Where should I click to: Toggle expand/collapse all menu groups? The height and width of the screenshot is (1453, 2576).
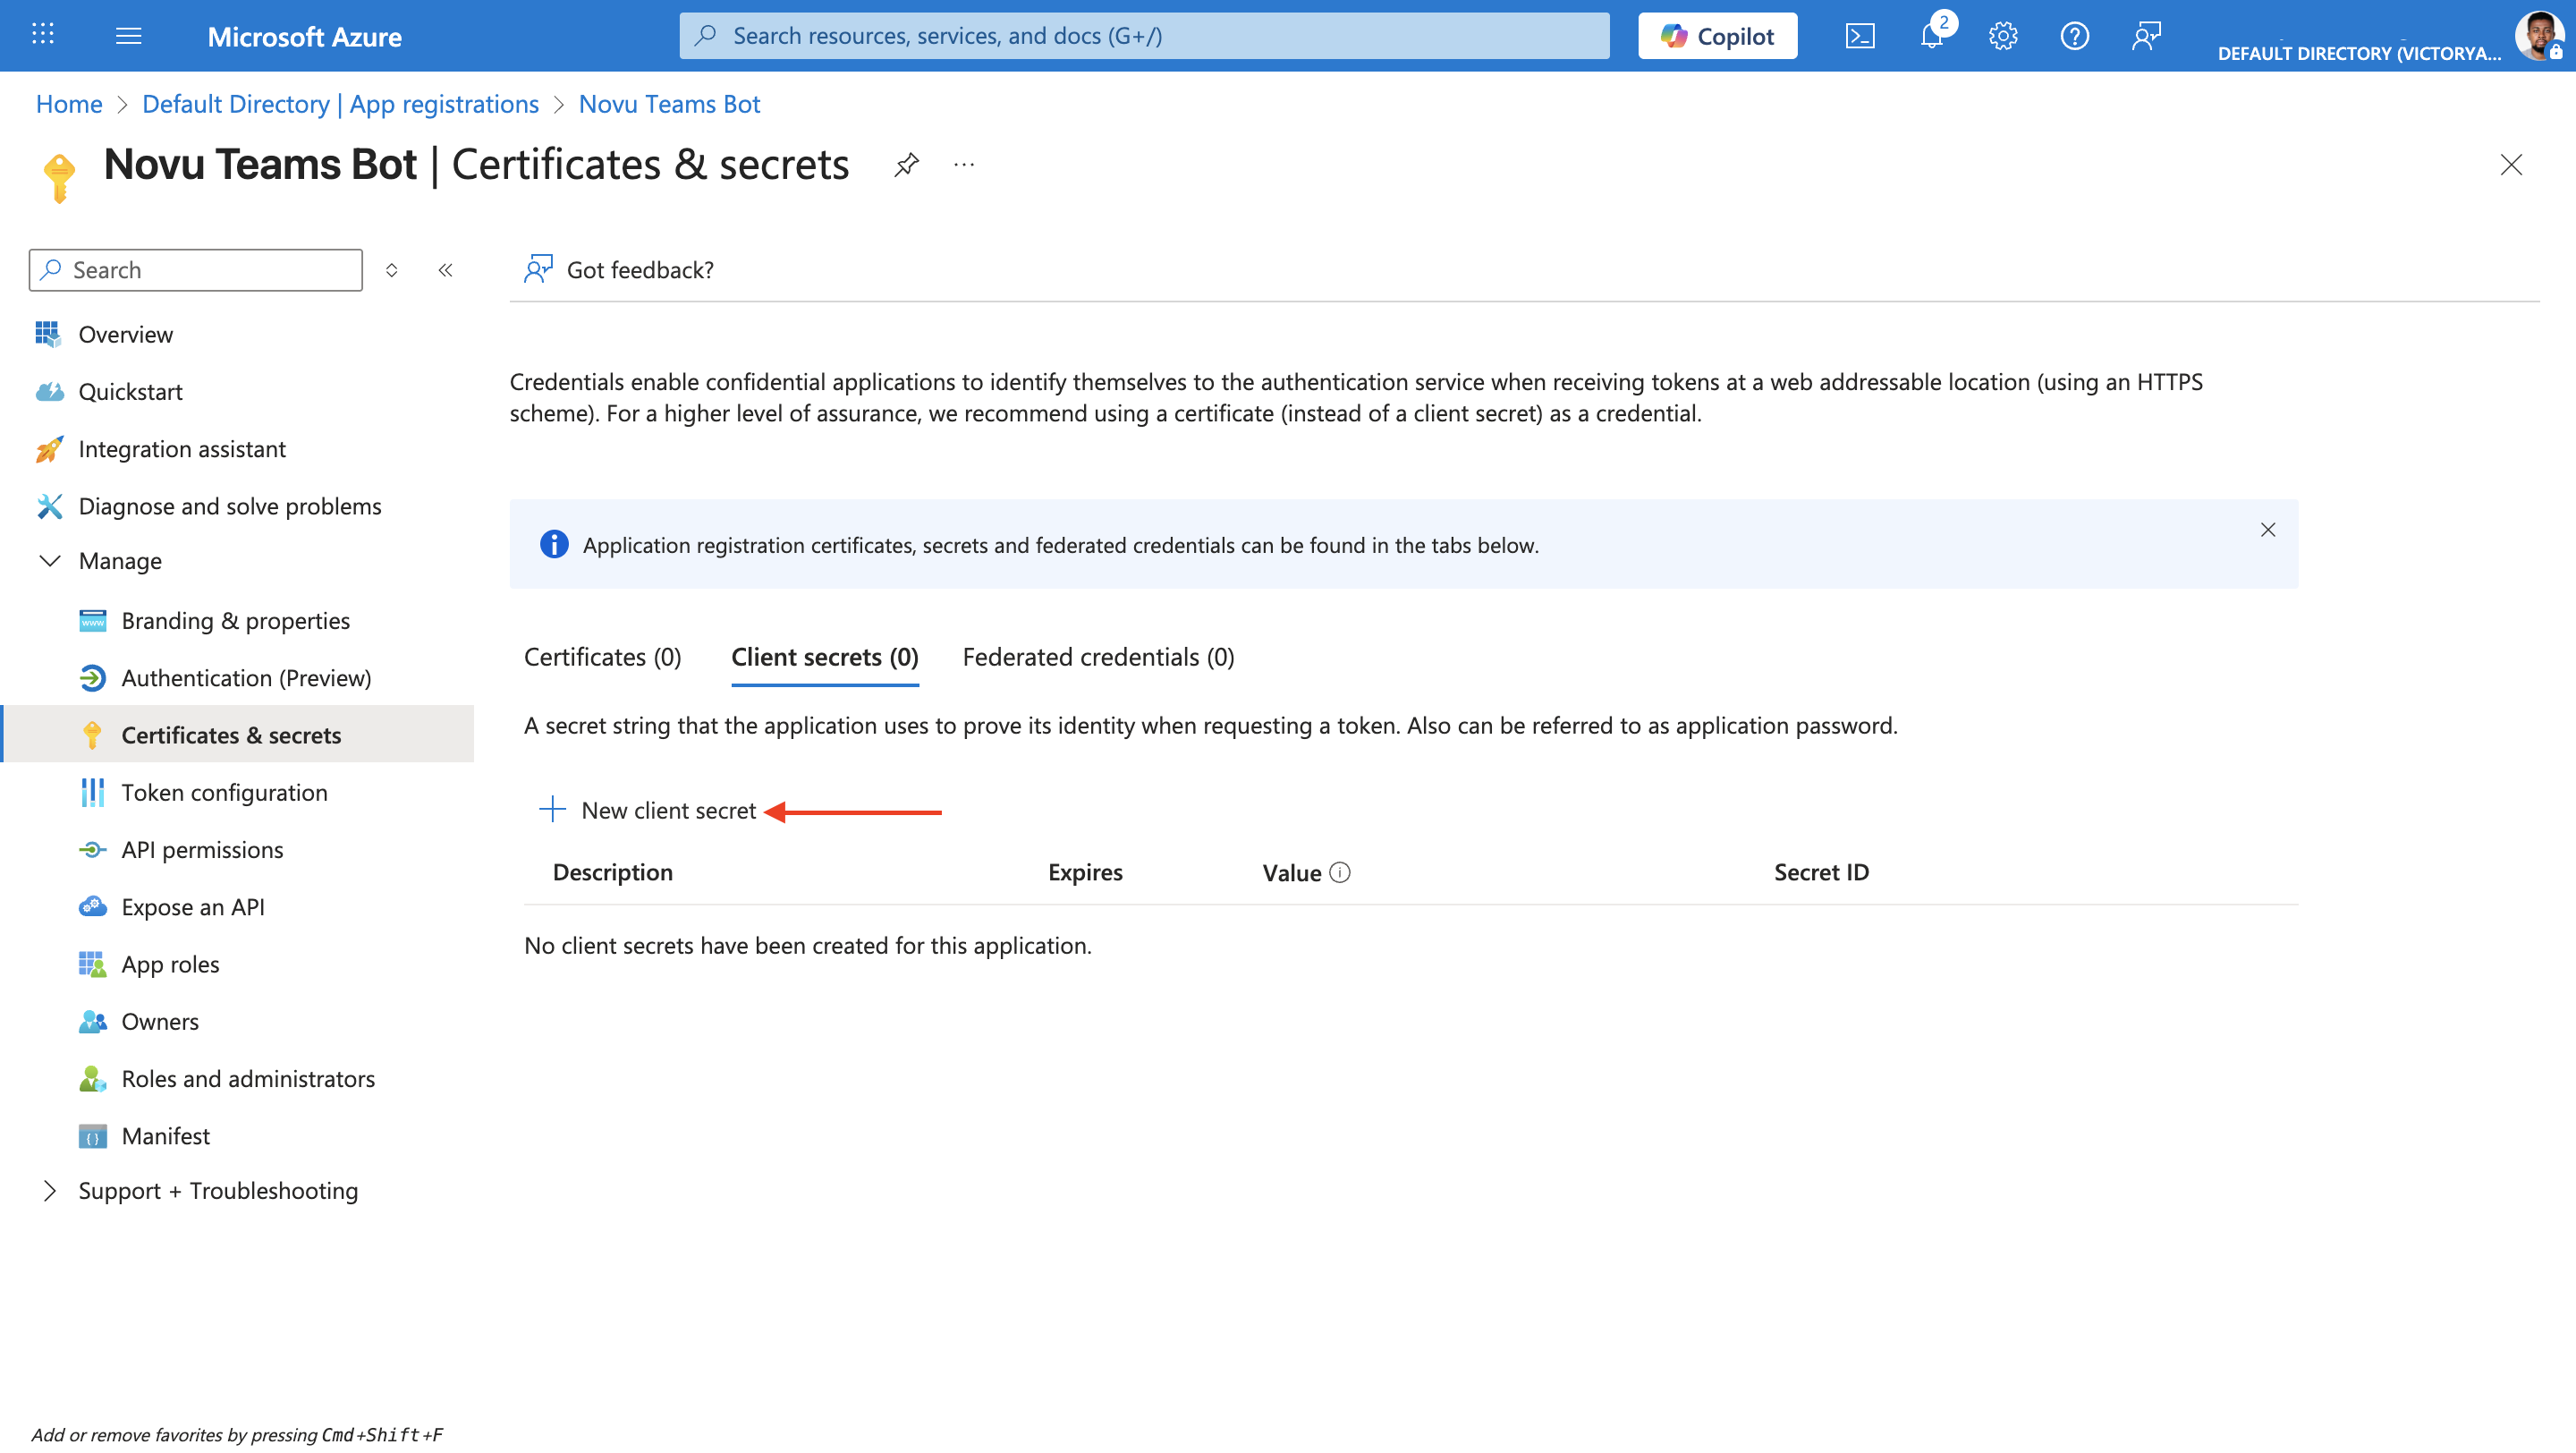click(392, 270)
